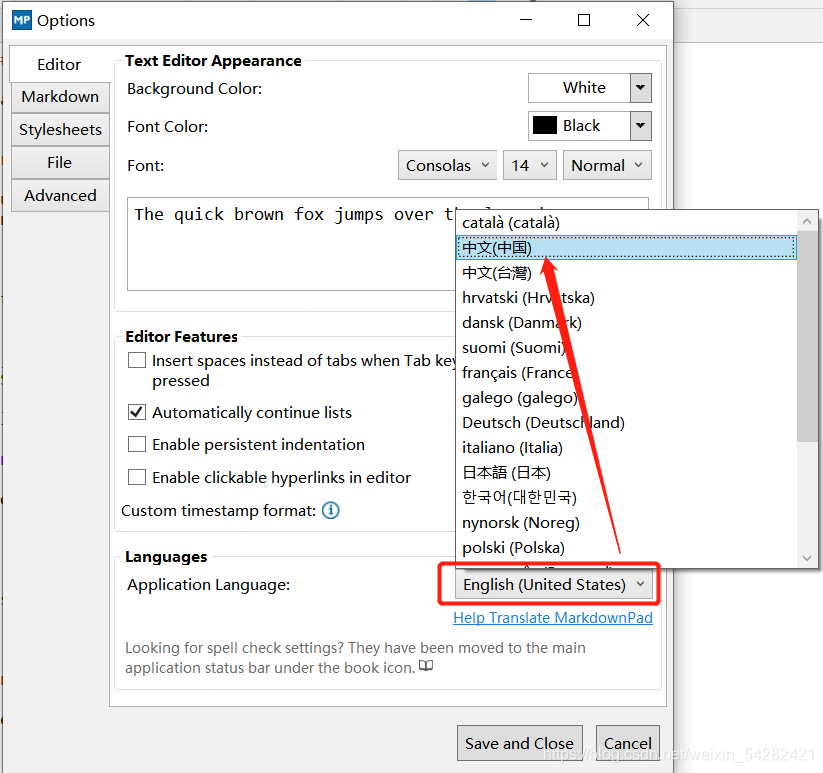This screenshot has height=773, width=823.
Task: Close the Options dialog
Action: pos(642,20)
